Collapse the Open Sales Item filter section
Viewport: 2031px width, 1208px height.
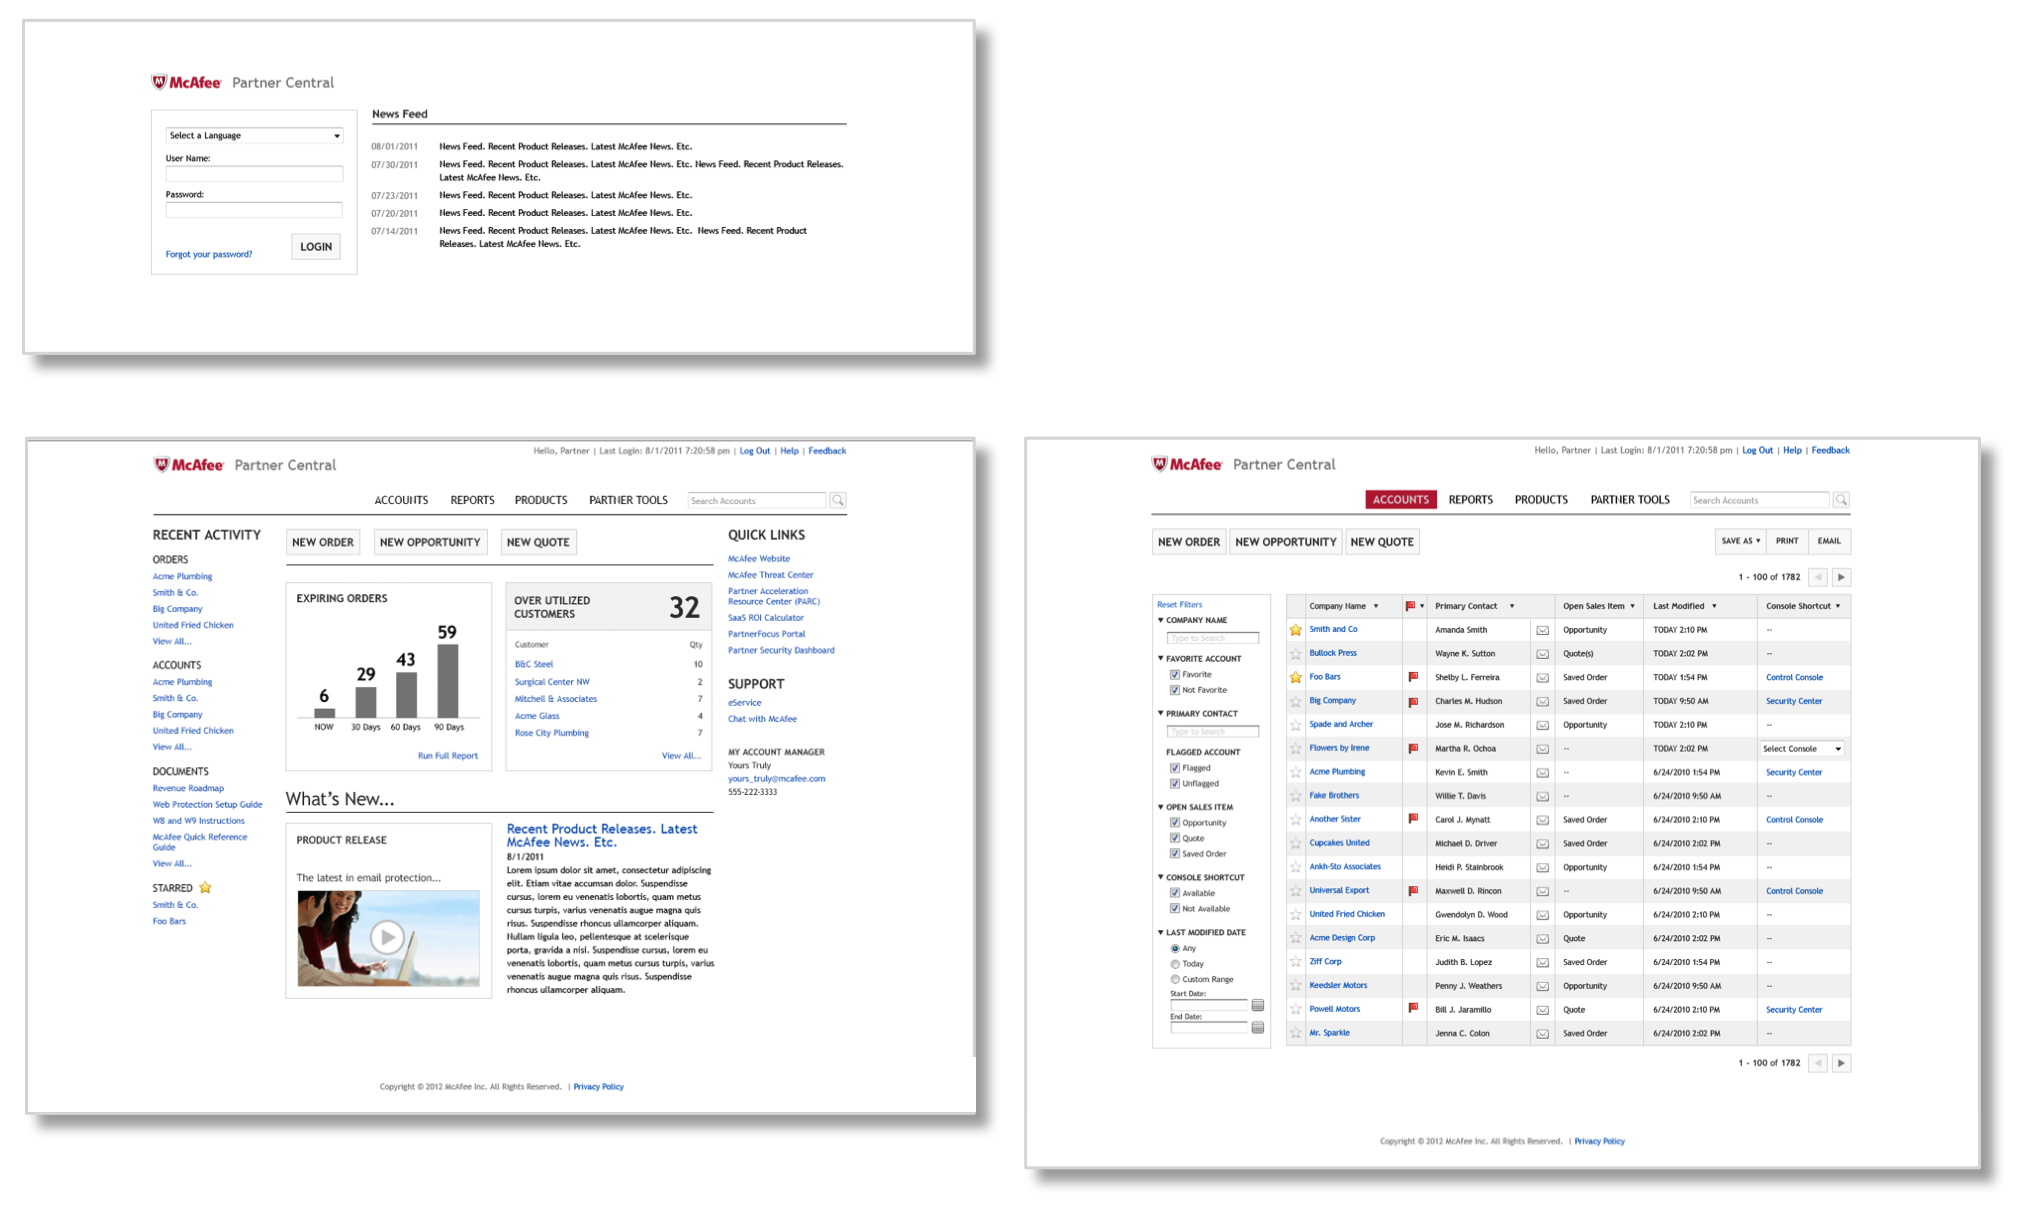pos(1161,807)
